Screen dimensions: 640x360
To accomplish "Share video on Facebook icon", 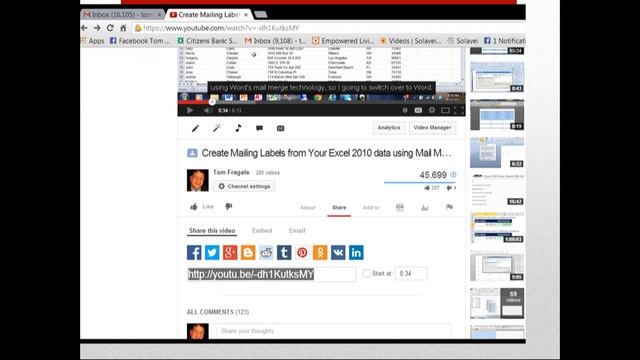I will (194, 253).
